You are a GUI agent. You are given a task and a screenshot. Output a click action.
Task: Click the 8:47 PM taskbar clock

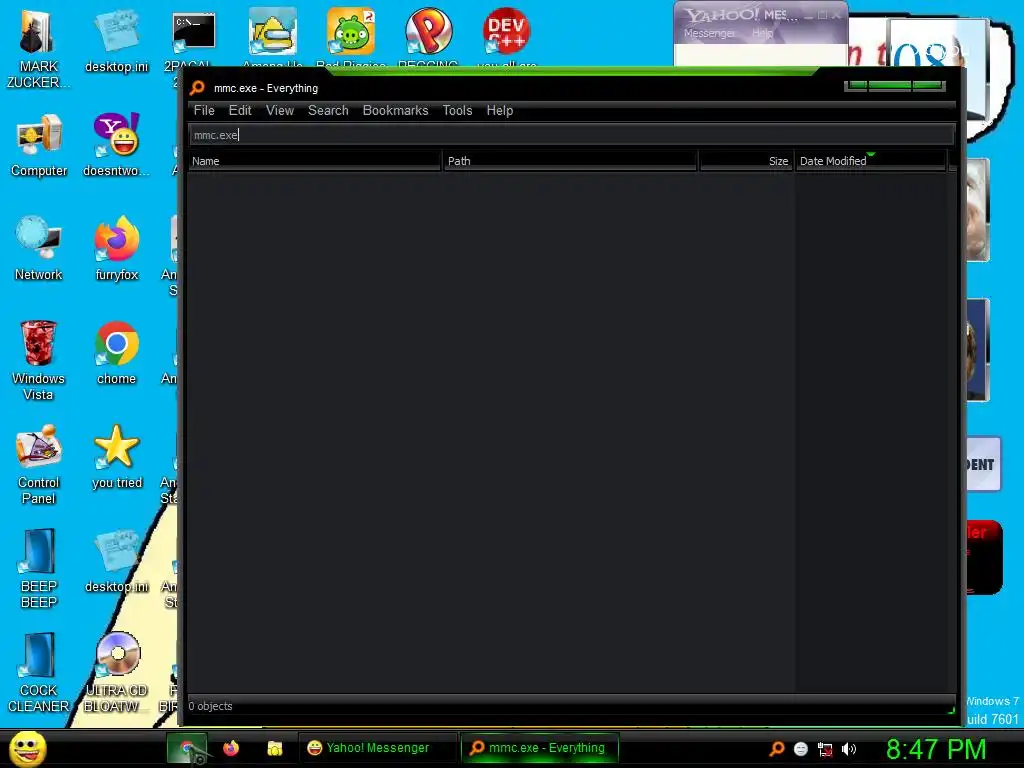[x=935, y=749]
